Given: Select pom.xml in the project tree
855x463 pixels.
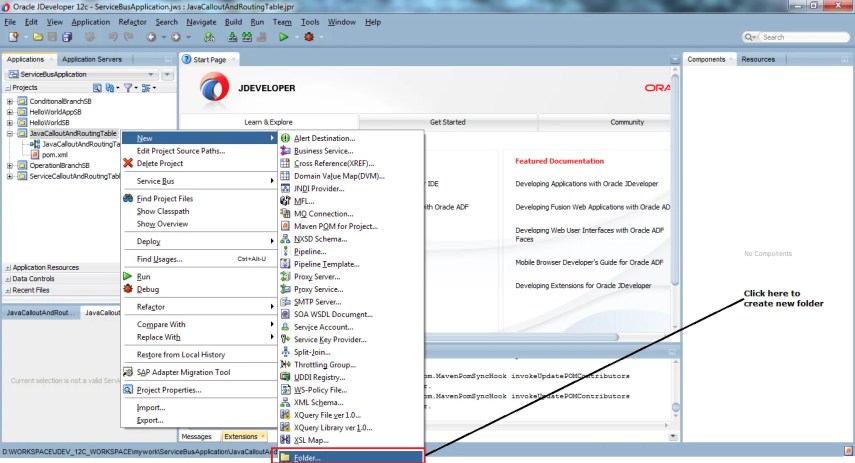Looking at the screenshot, I should [x=55, y=154].
